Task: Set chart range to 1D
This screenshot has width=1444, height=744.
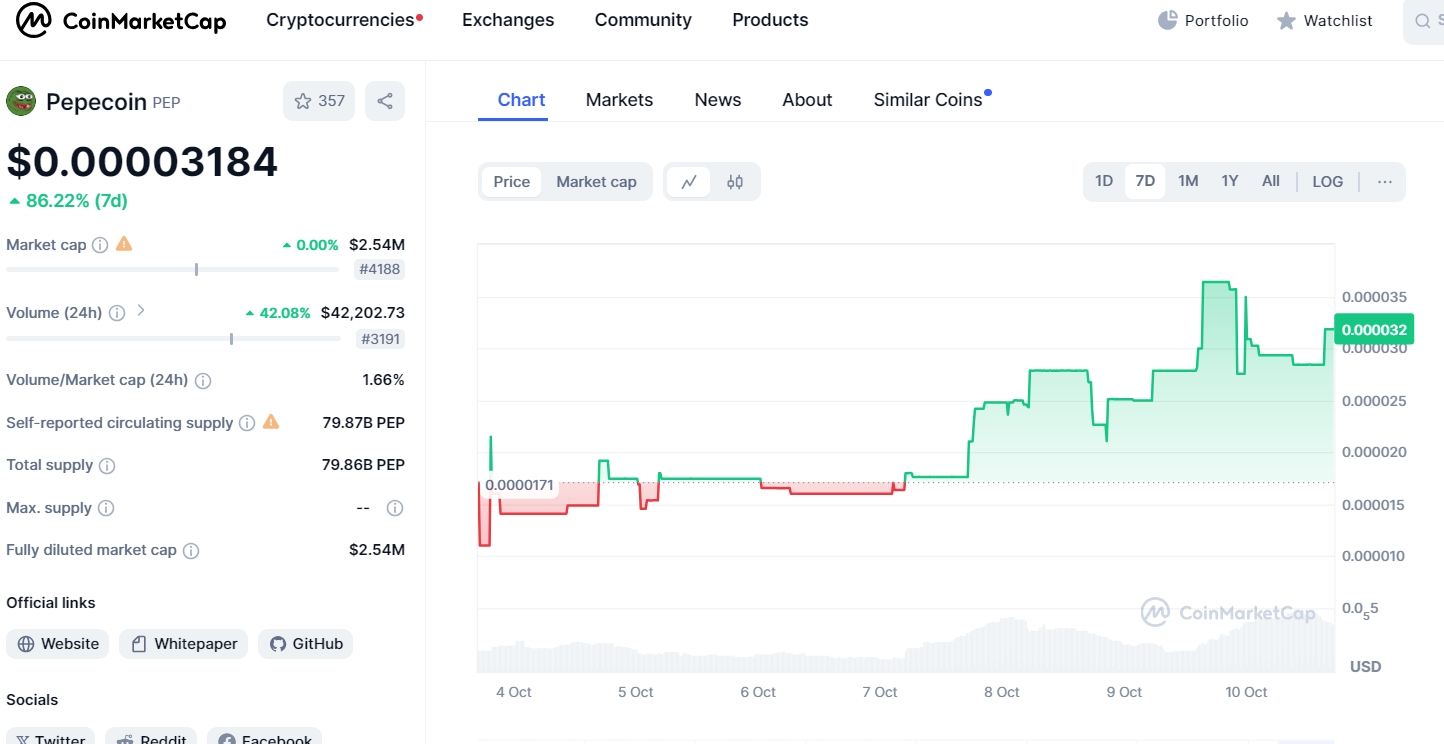Action: tap(1104, 181)
